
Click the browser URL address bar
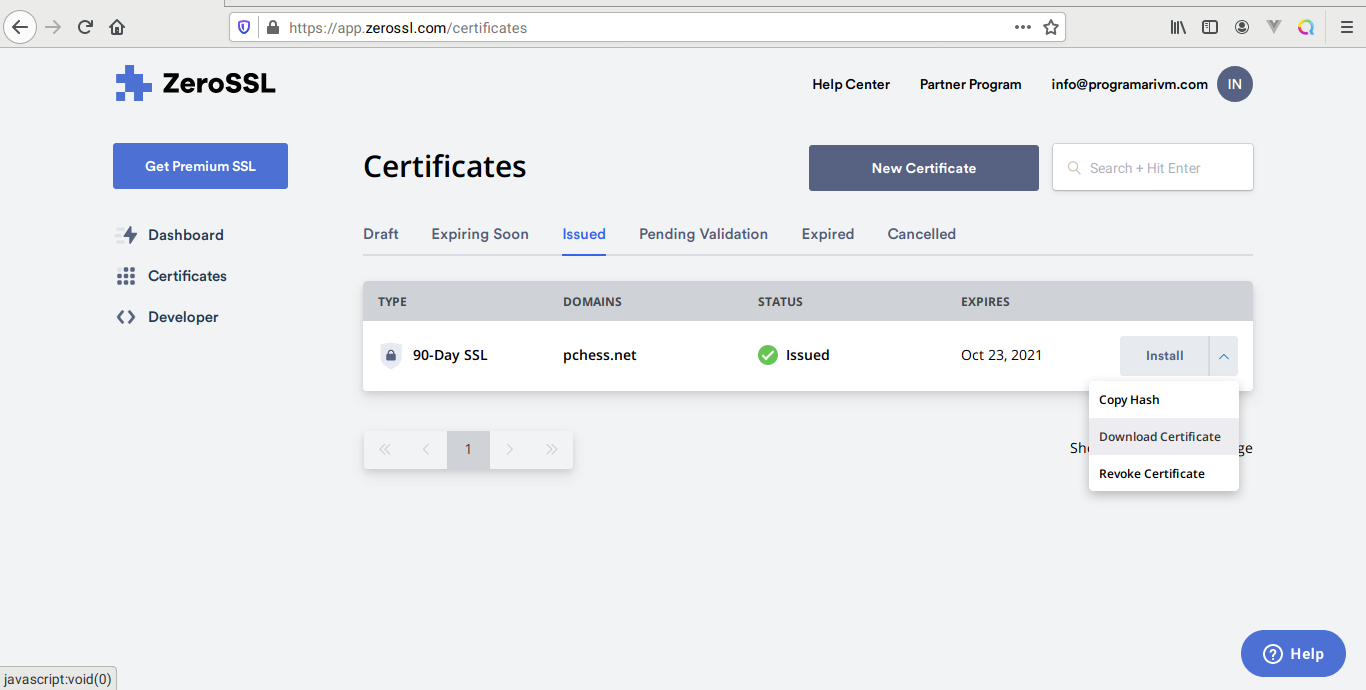(648, 28)
